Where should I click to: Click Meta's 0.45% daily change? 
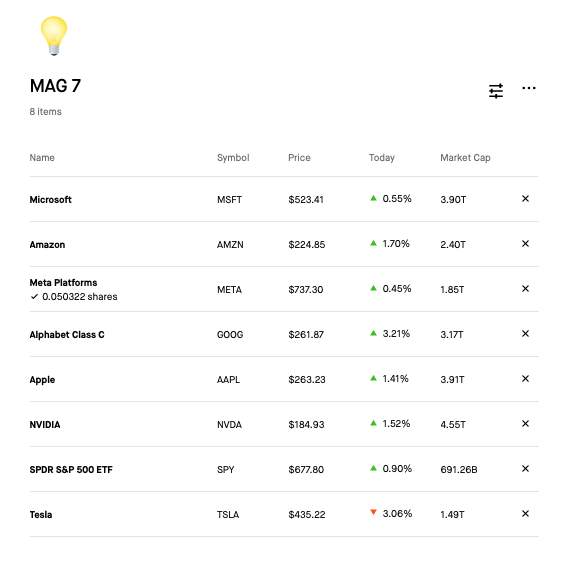point(391,289)
